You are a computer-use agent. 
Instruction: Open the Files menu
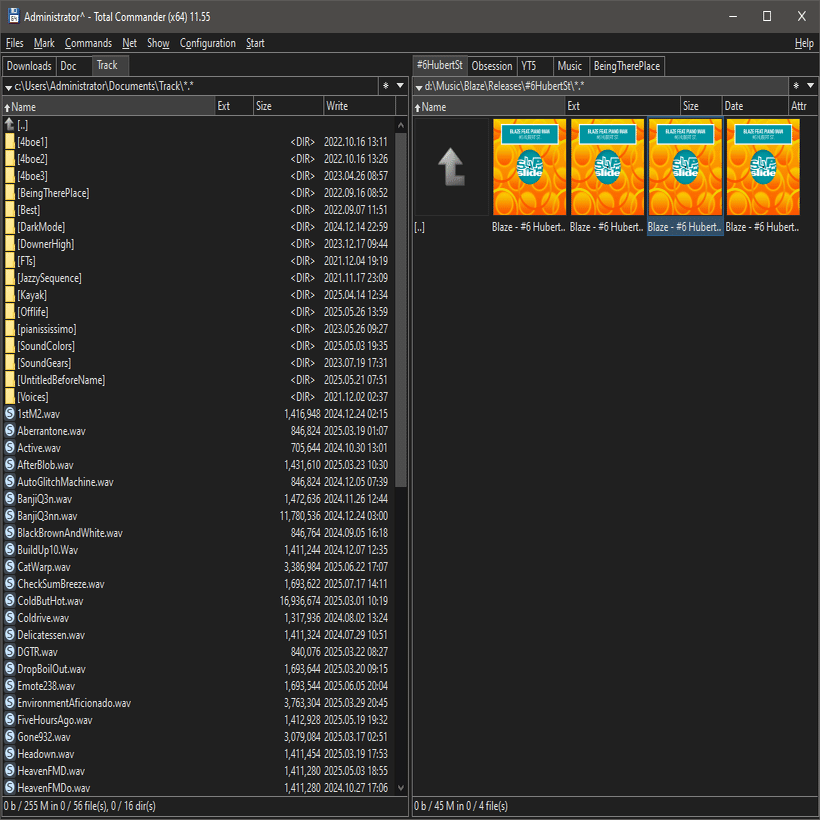(x=15, y=43)
